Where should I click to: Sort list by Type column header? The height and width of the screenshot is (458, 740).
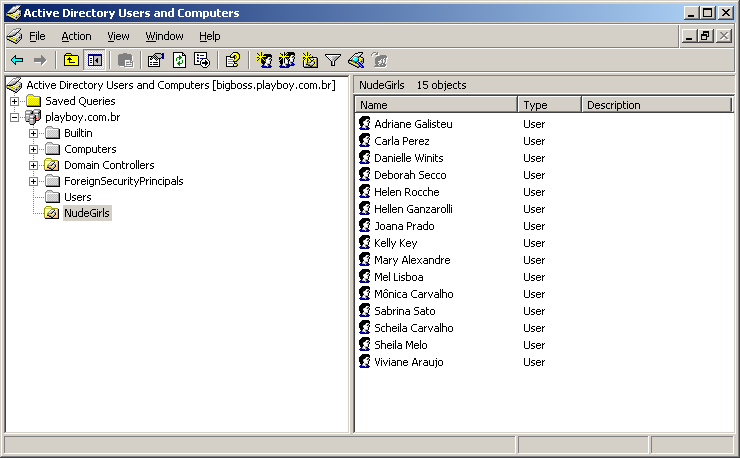(x=549, y=105)
